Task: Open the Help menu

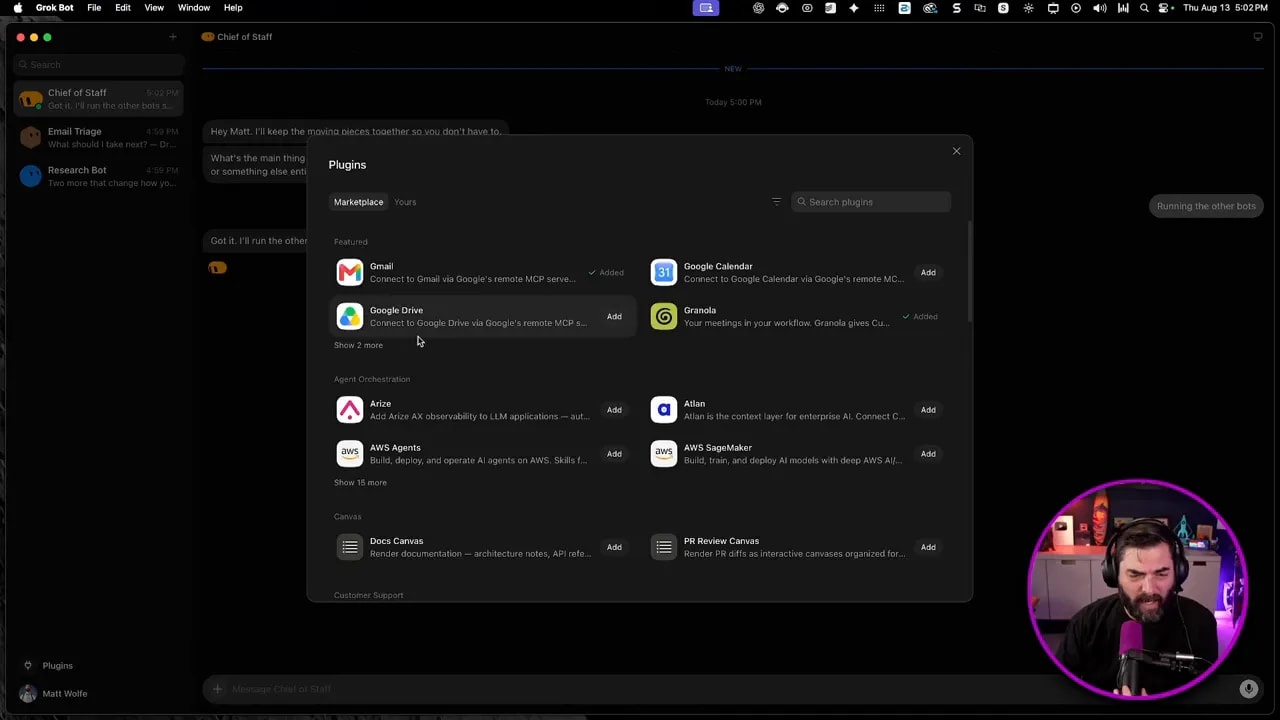Action: [233, 8]
